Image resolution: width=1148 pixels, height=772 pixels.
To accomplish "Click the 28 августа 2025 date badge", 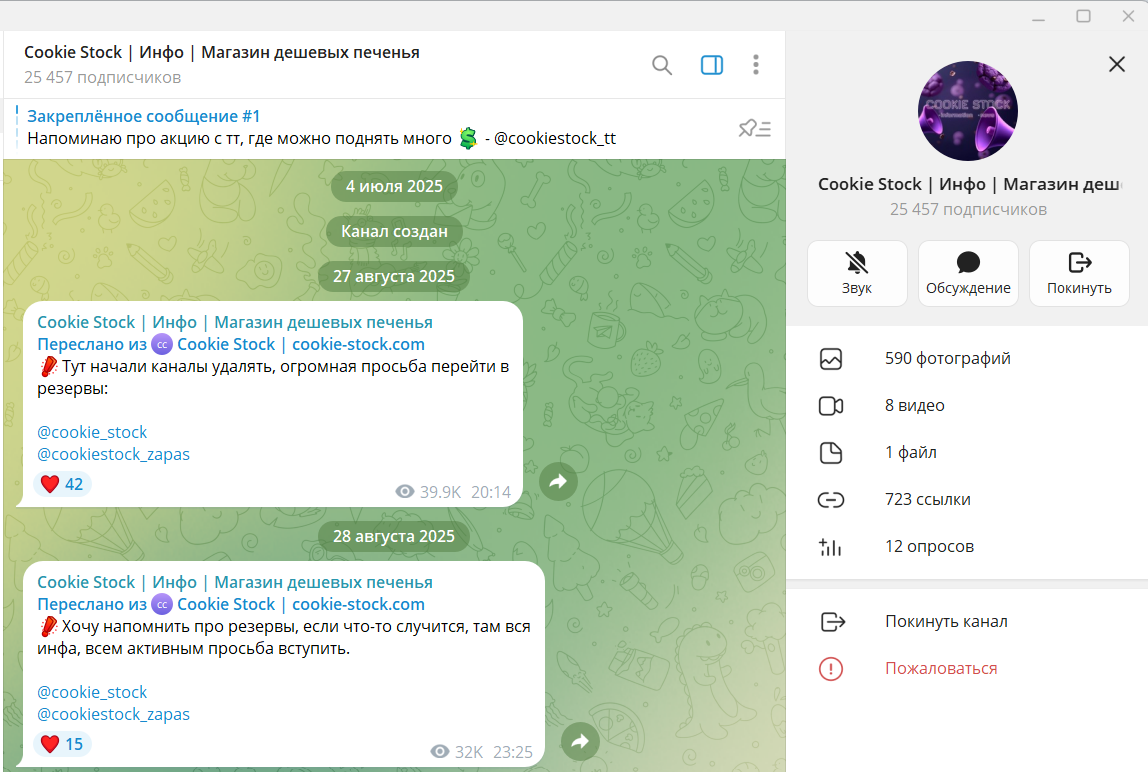I will [x=394, y=536].
